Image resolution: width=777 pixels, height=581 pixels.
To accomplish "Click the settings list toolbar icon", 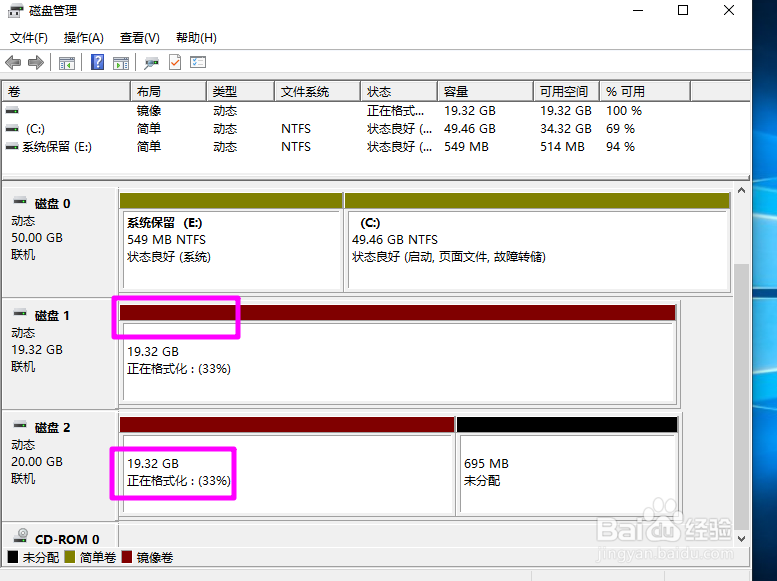I will 198,62.
